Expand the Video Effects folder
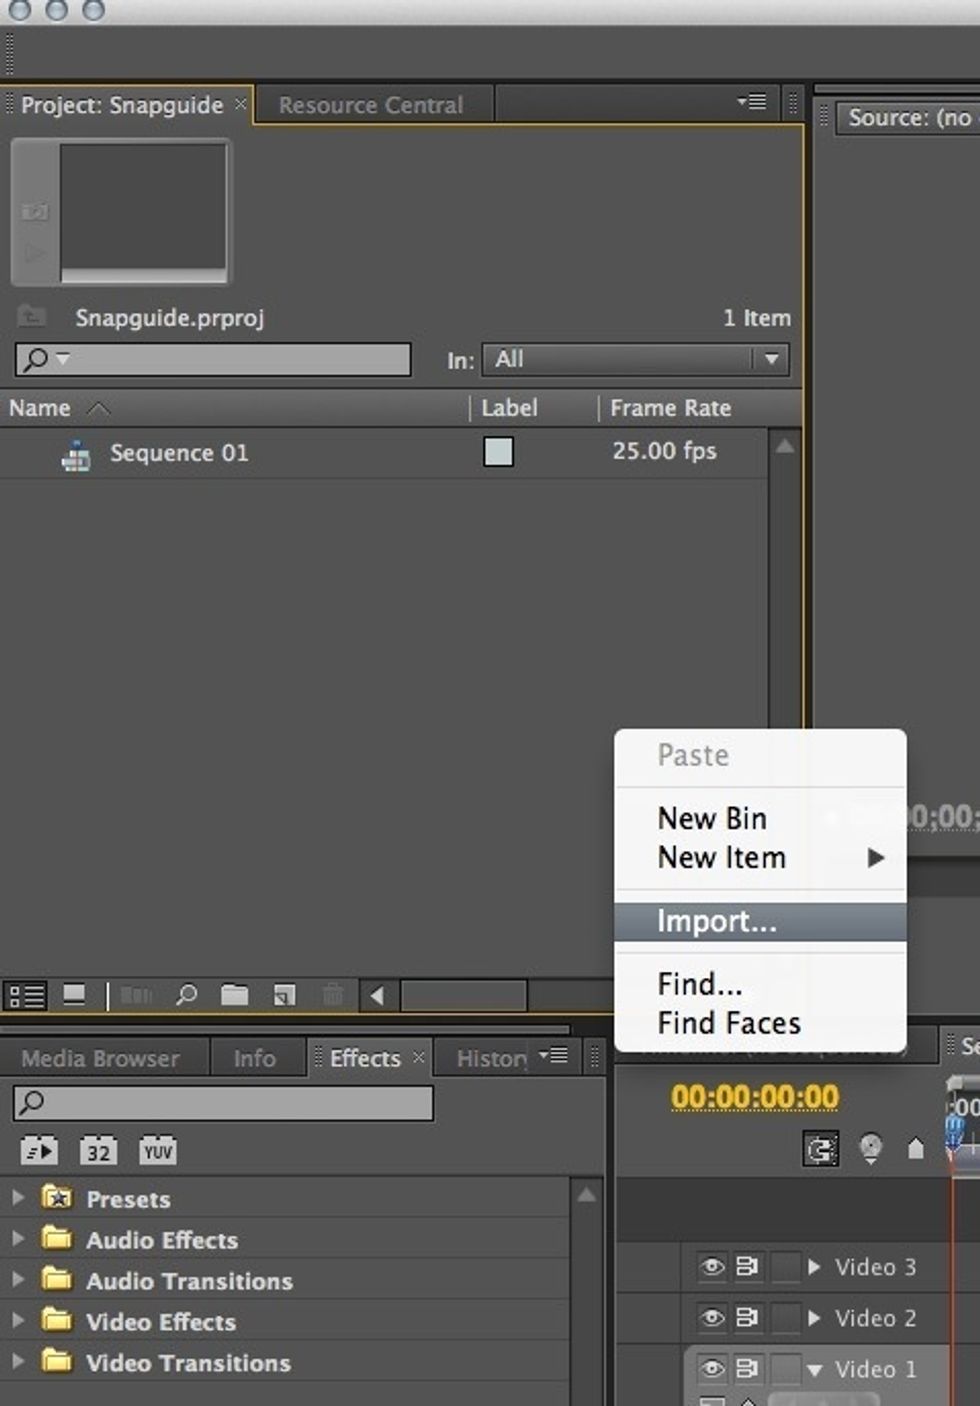The image size is (980, 1406). click(20, 1321)
